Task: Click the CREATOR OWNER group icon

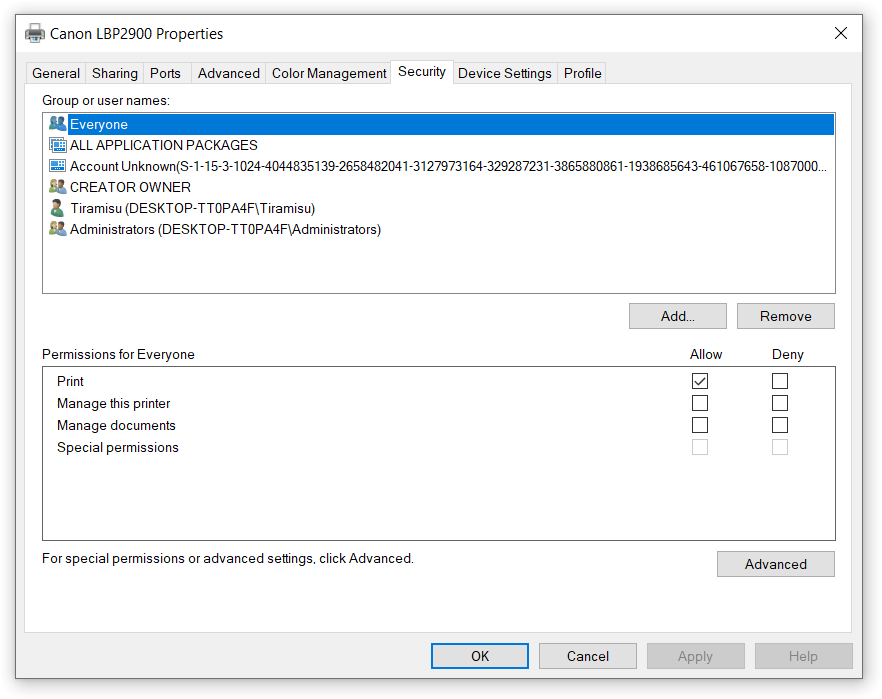Action: (58, 187)
